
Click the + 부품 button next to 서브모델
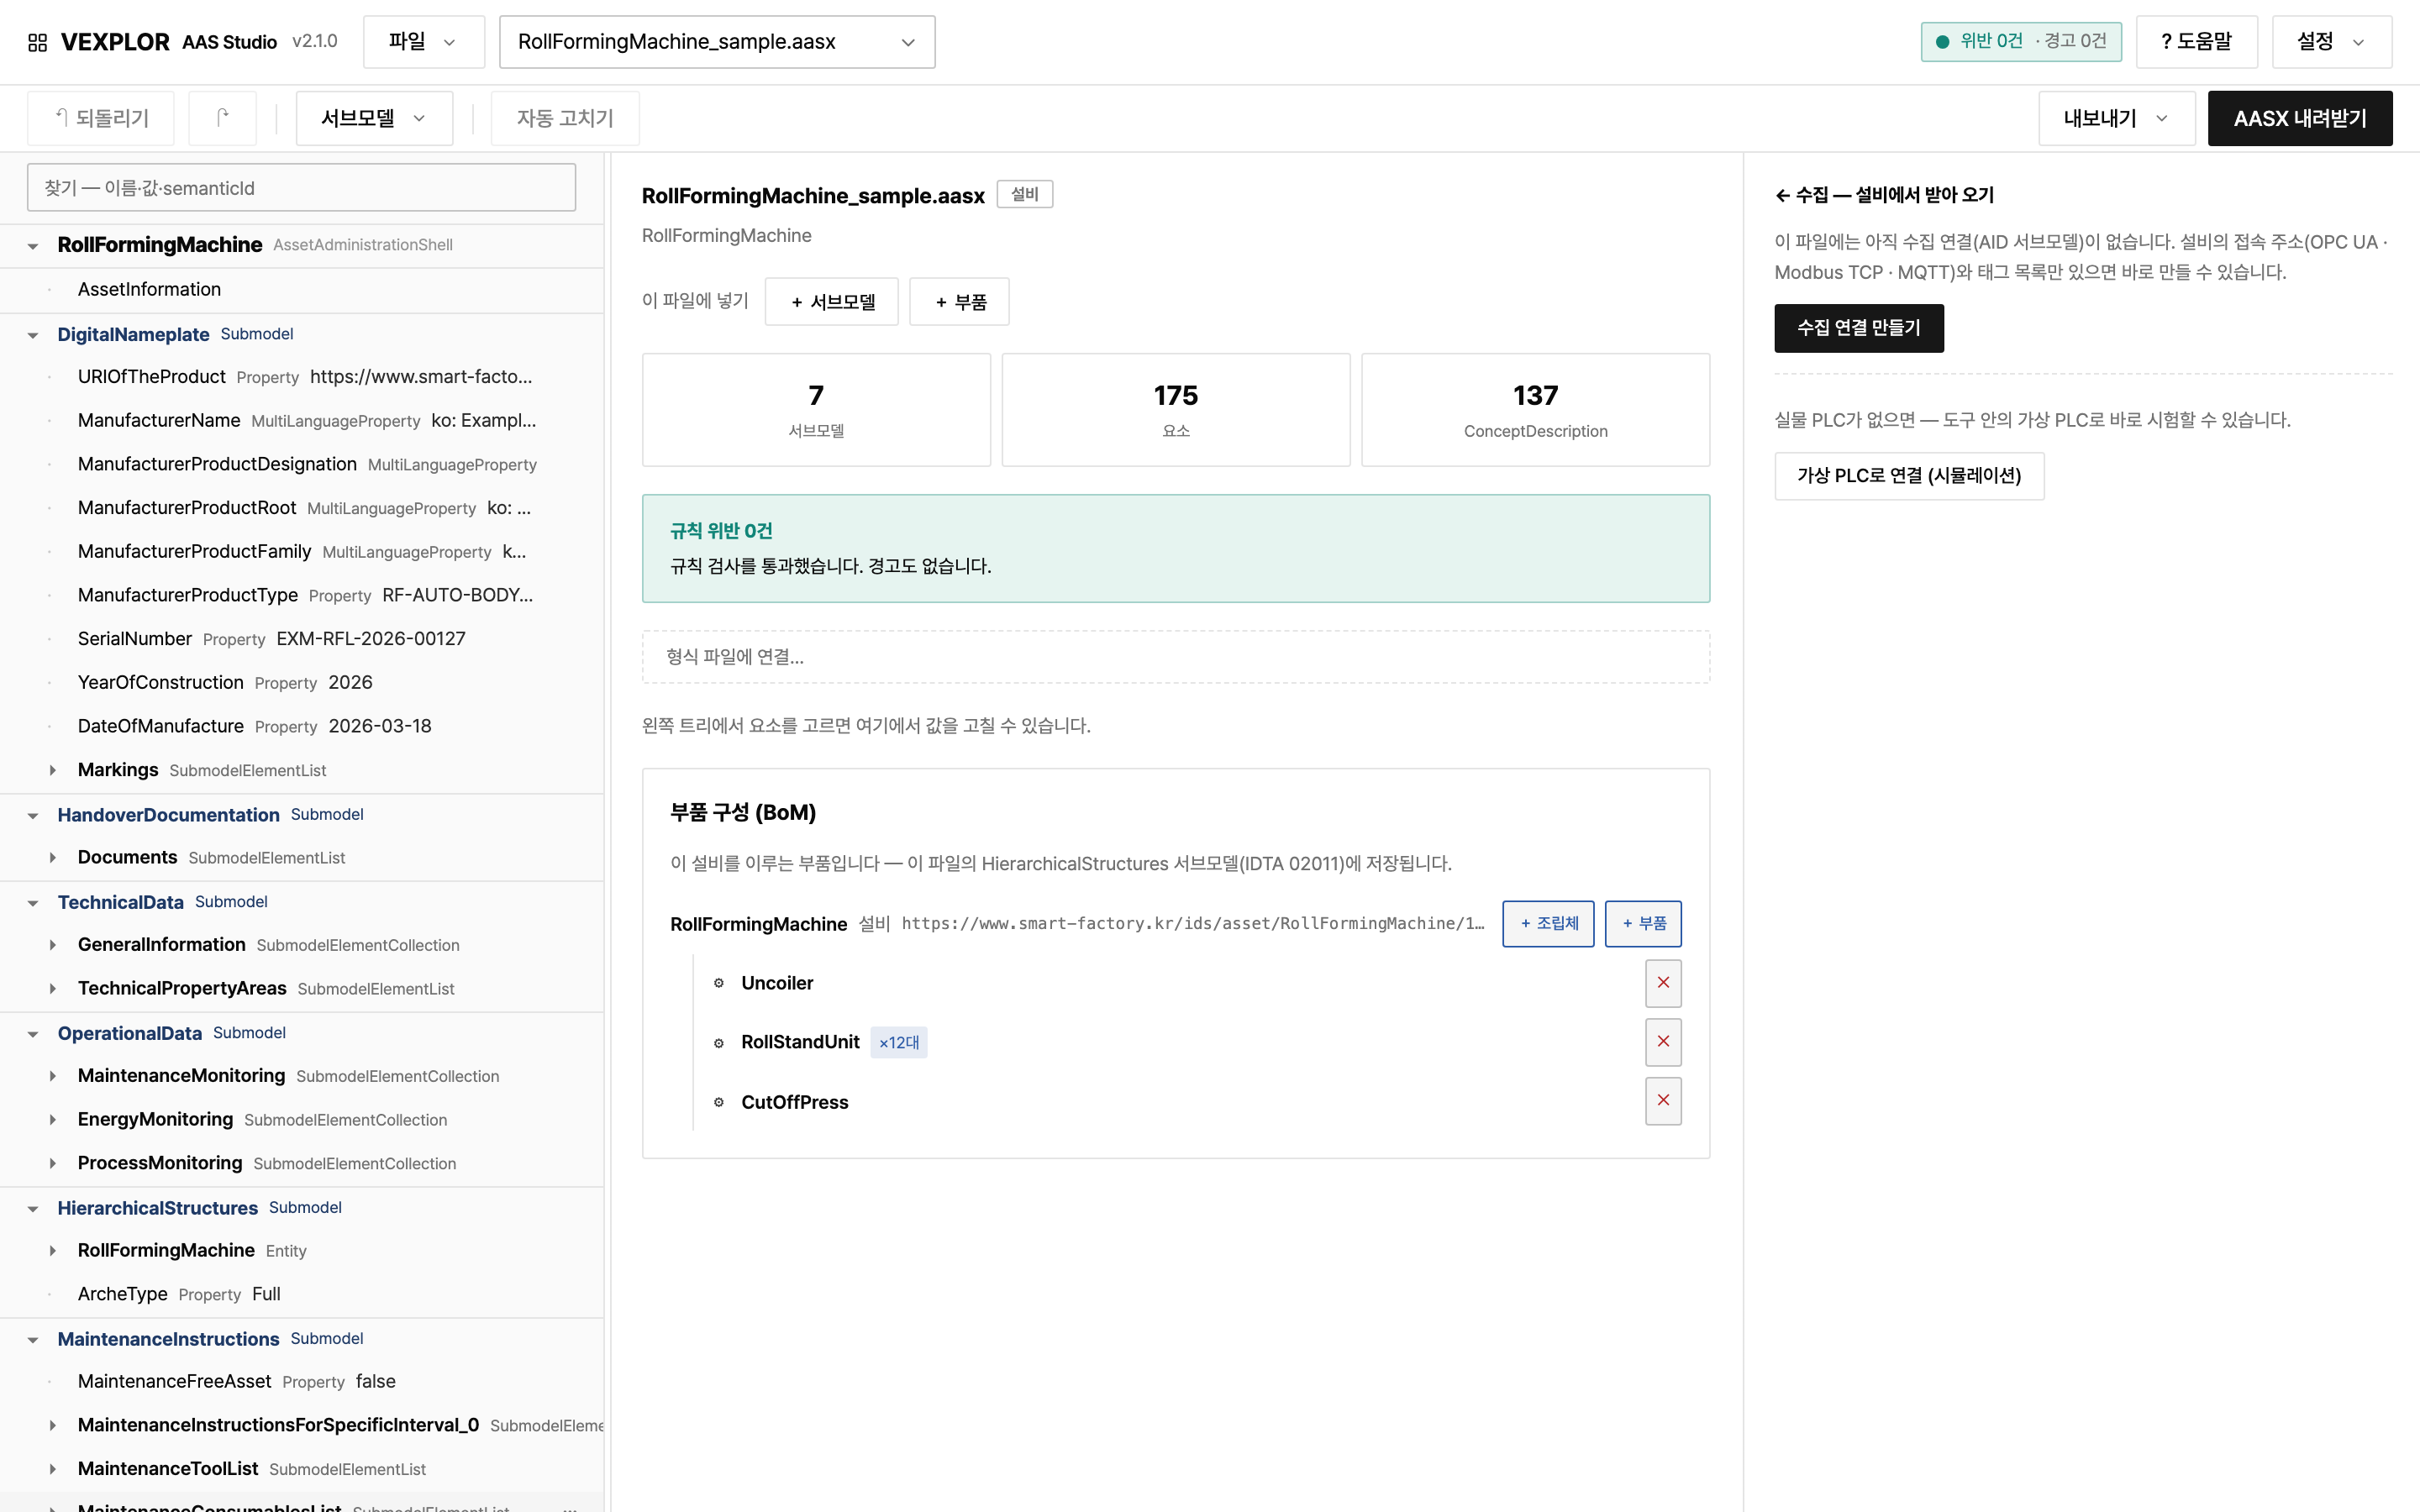pos(960,302)
